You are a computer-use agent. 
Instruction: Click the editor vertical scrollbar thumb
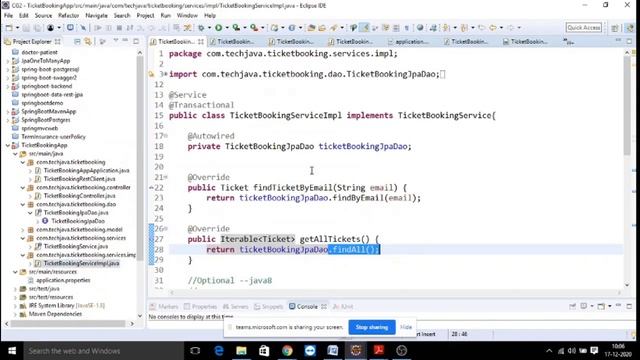point(627,106)
